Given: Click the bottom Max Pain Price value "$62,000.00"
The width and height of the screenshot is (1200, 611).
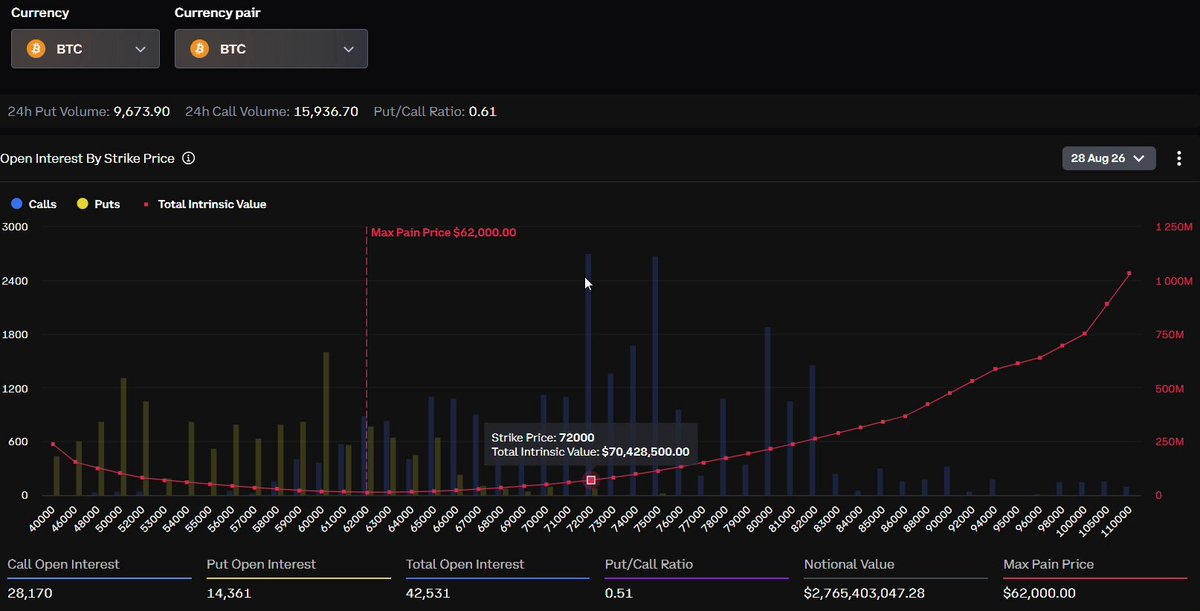Looking at the screenshot, I should click(1040, 593).
